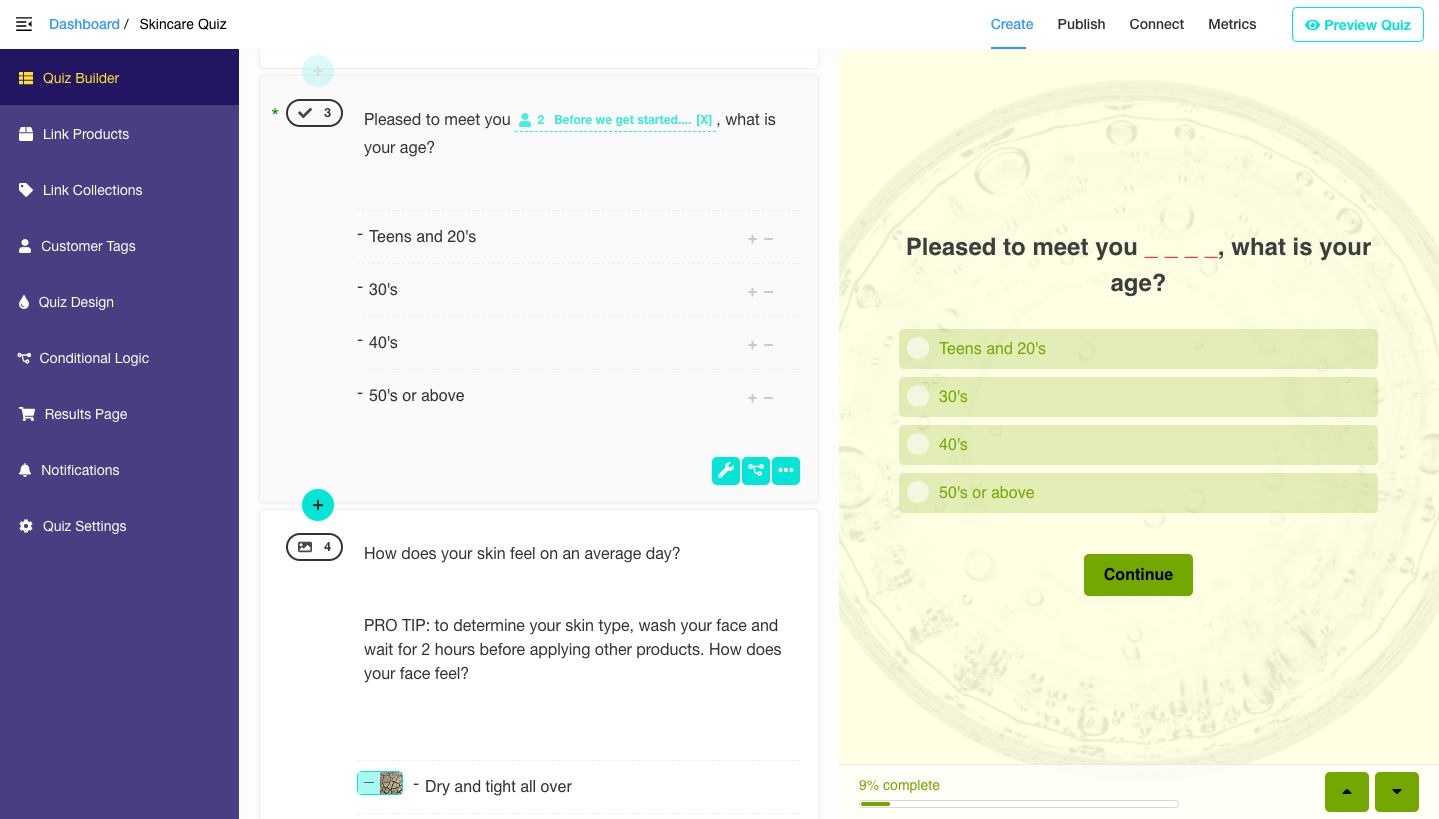Viewport: 1439px width, 819px height.
Task: Select the 30's radio option in preview
Action: click(x=918, y=396)
